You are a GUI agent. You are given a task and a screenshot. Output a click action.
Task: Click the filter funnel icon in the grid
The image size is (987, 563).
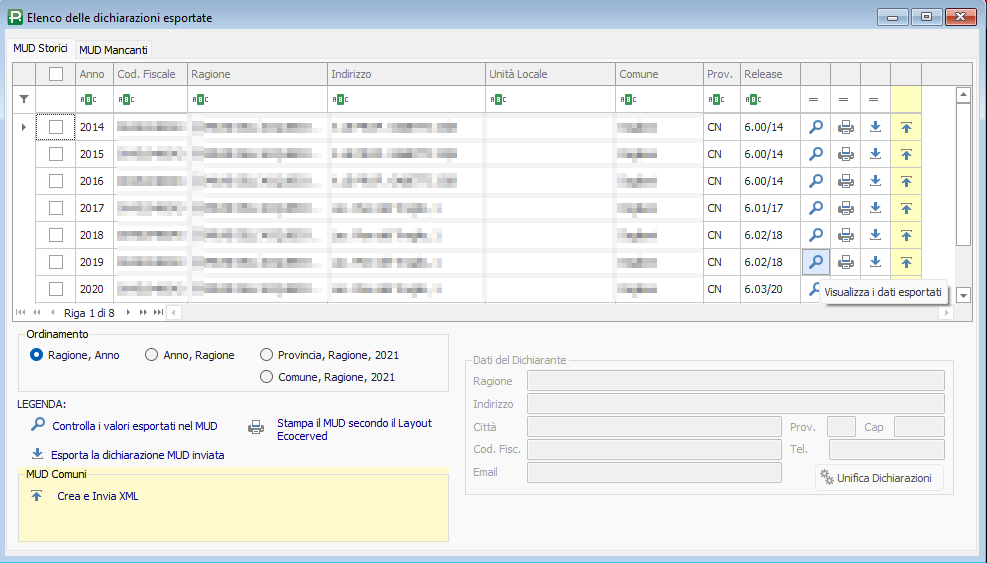[24, 99]
